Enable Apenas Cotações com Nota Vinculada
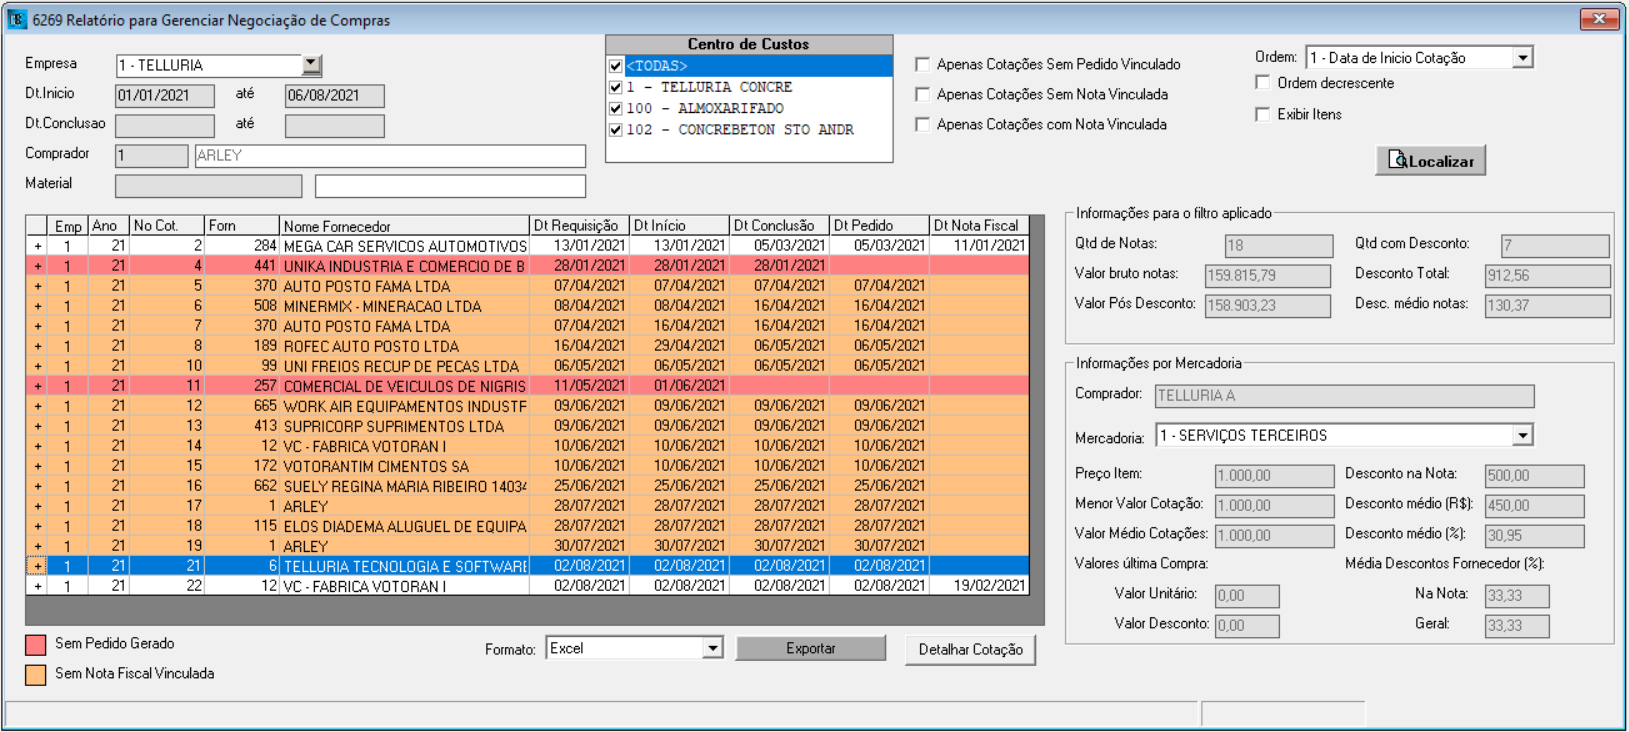Screen dimensions: 1629x732 [x=922, y=124]
